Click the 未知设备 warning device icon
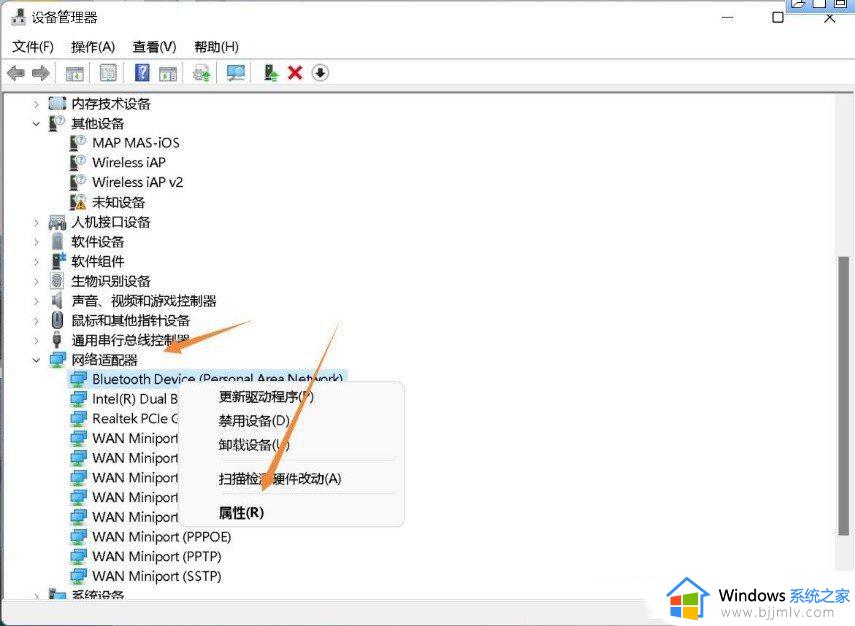The image size is (855, 626). 78,202
